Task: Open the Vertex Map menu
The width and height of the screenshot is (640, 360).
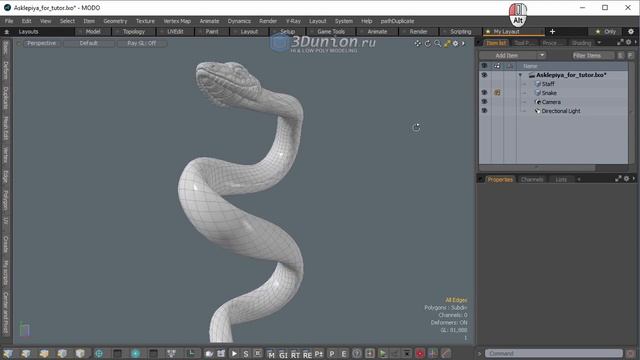Action: pos(177,21)
